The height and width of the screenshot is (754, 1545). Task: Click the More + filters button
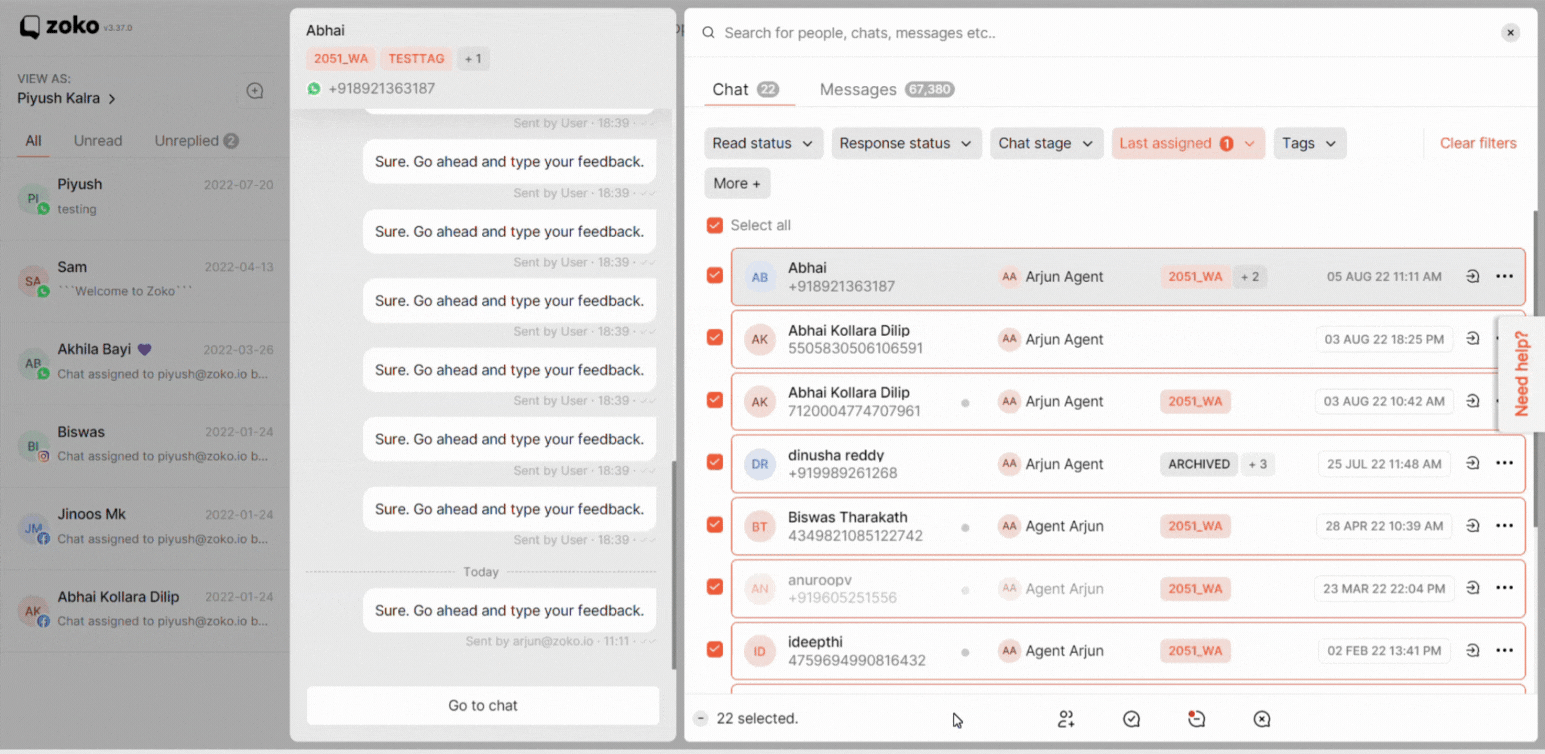click(737, 183)
